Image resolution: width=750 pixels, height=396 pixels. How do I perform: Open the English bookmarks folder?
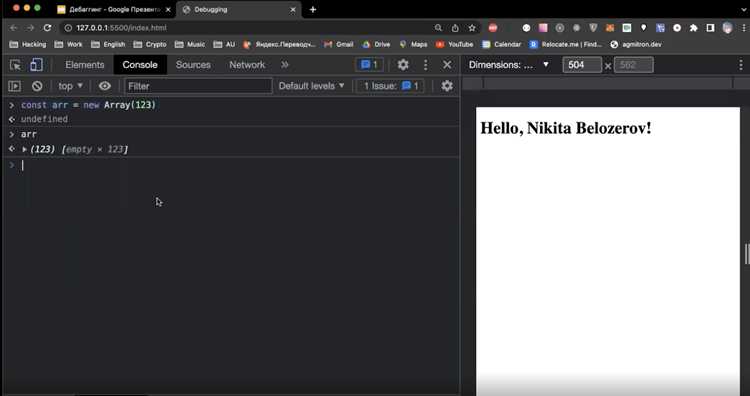[108, 44]
